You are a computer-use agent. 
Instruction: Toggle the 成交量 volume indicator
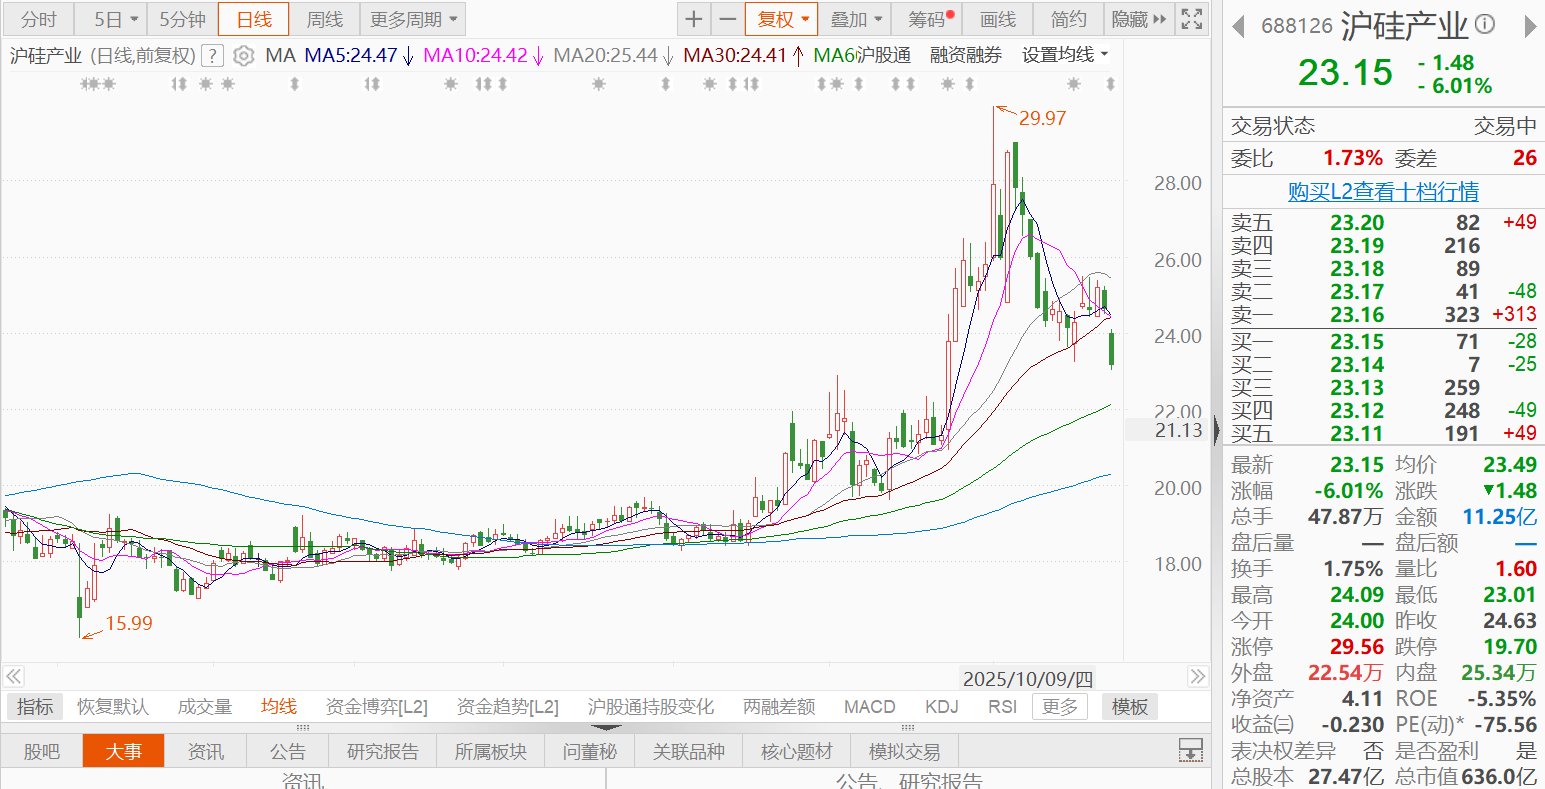click(x=204, y=707)
